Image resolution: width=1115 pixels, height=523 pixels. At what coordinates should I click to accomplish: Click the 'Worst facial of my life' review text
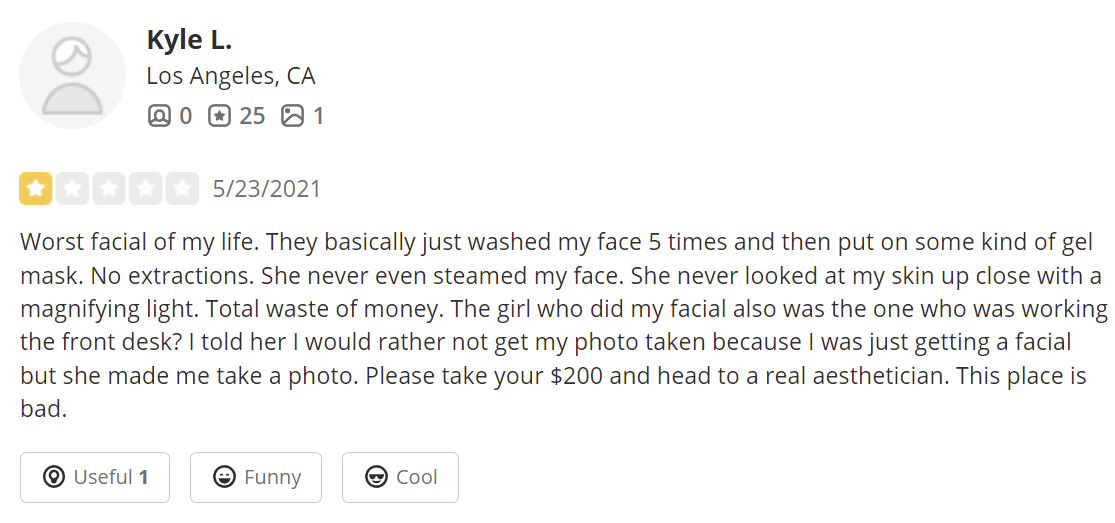(x=137, y=242)
